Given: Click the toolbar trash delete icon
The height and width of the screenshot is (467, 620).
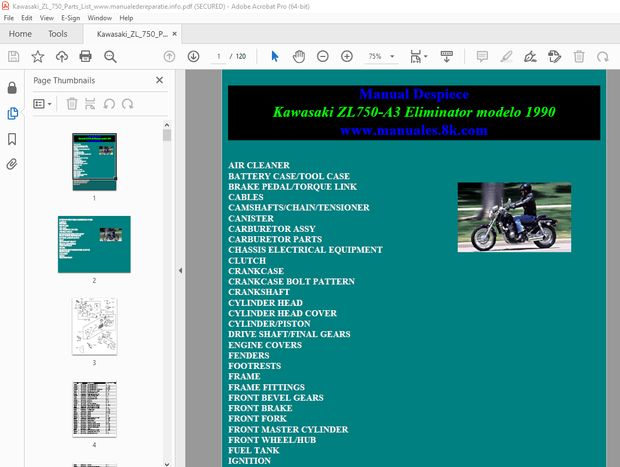Looking at the screenshot, I should coord(579,57).
